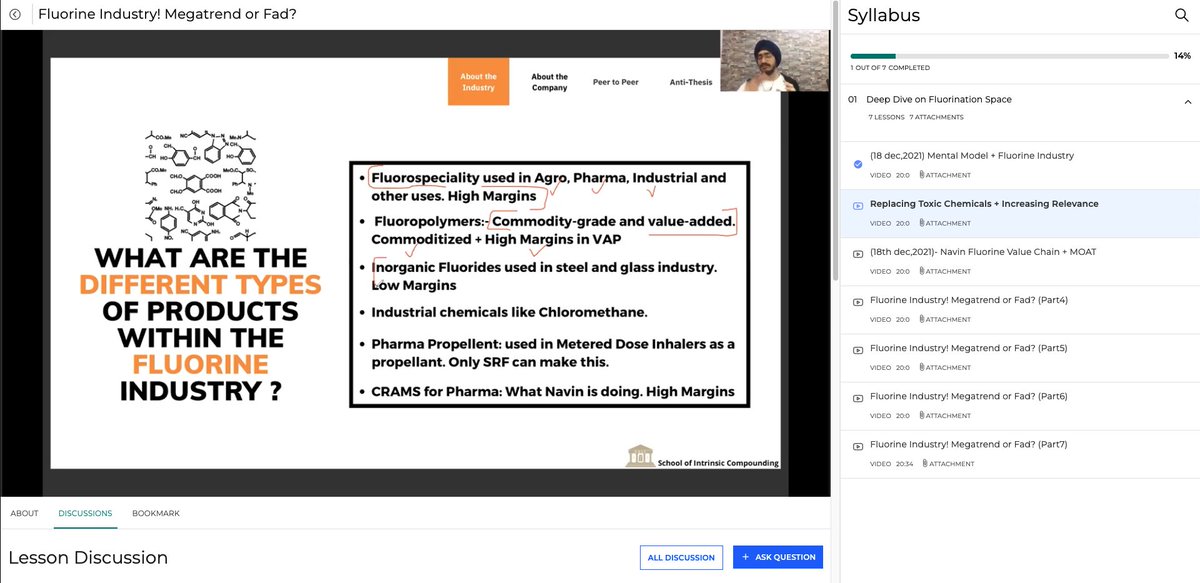Click video icon of Megatrend or Fad (Part7)
Screen dimensions: 1200x583
tap(858, 445)
